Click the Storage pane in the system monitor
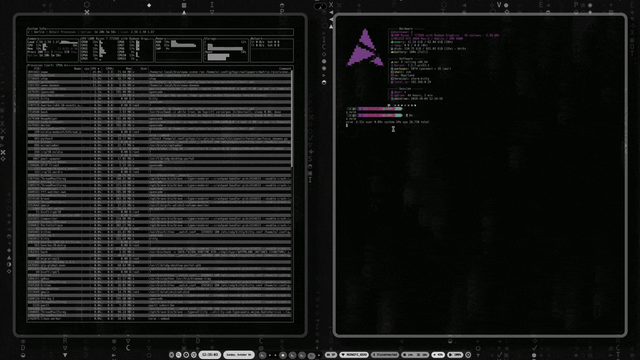Viewport: 640px width, 360px height. tap(226, 50)
